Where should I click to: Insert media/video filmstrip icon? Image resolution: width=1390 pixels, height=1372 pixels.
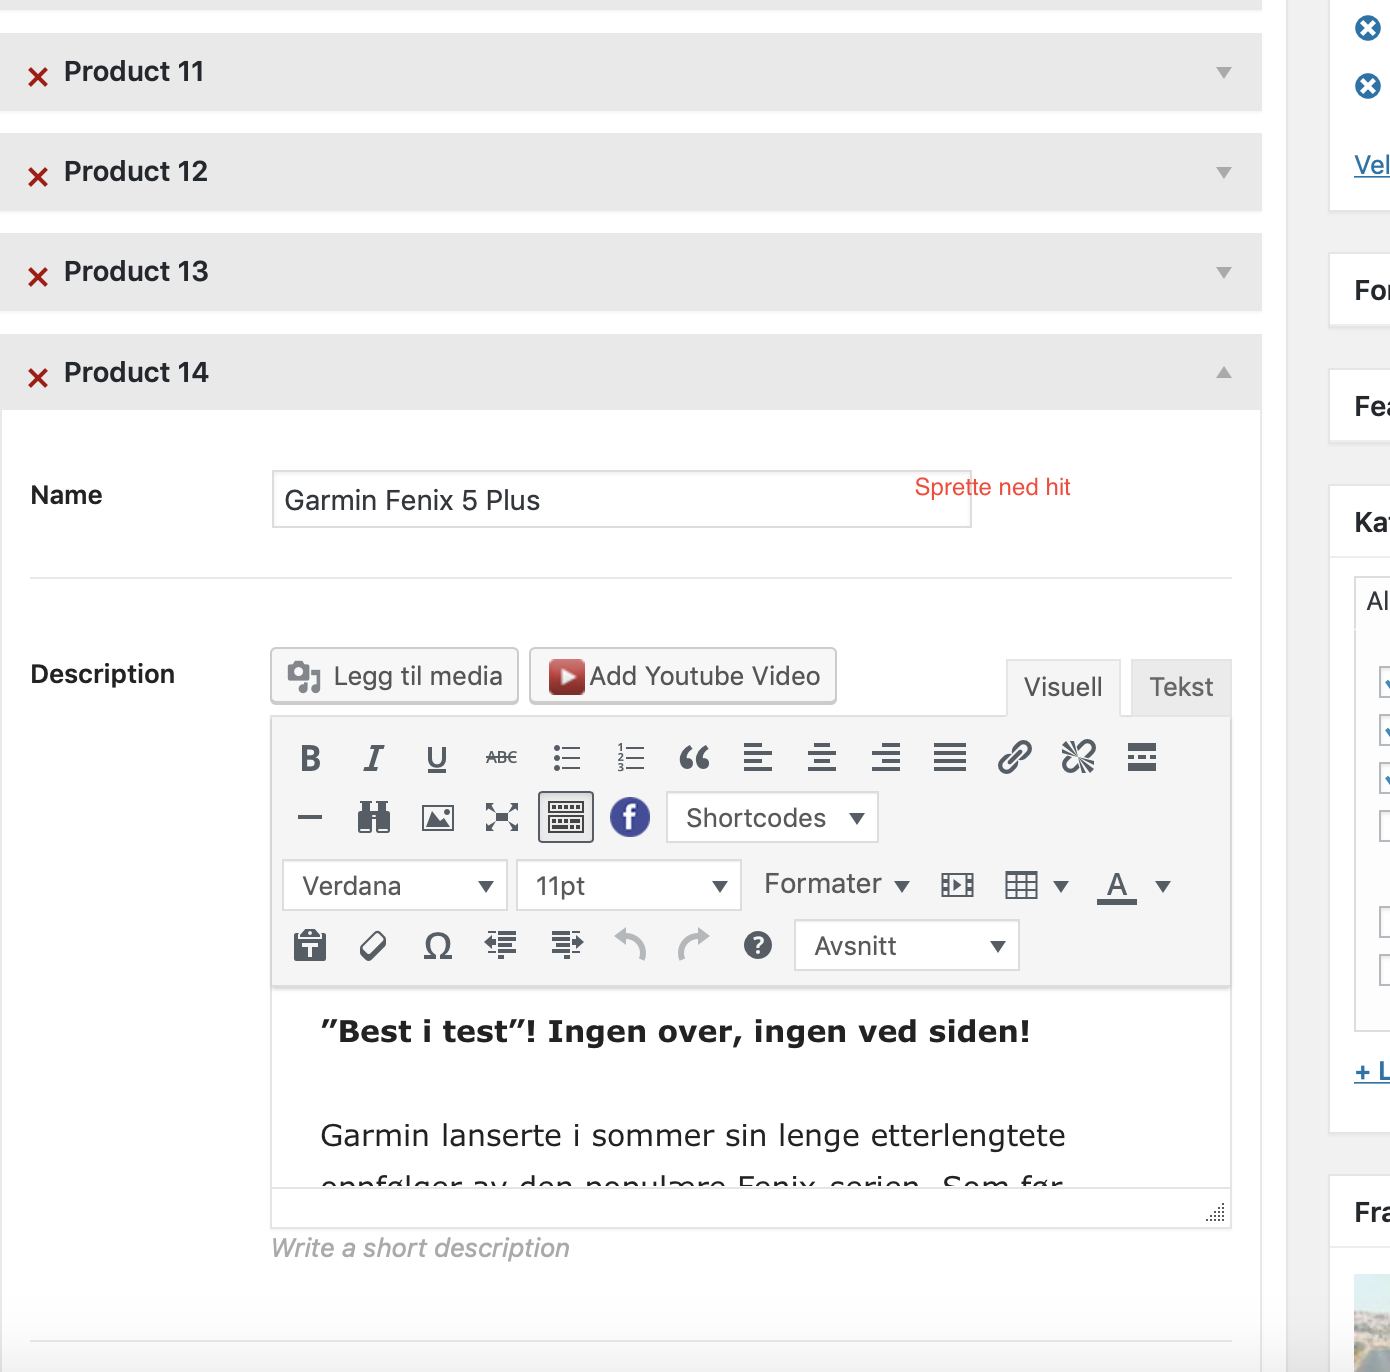[957, 885]
